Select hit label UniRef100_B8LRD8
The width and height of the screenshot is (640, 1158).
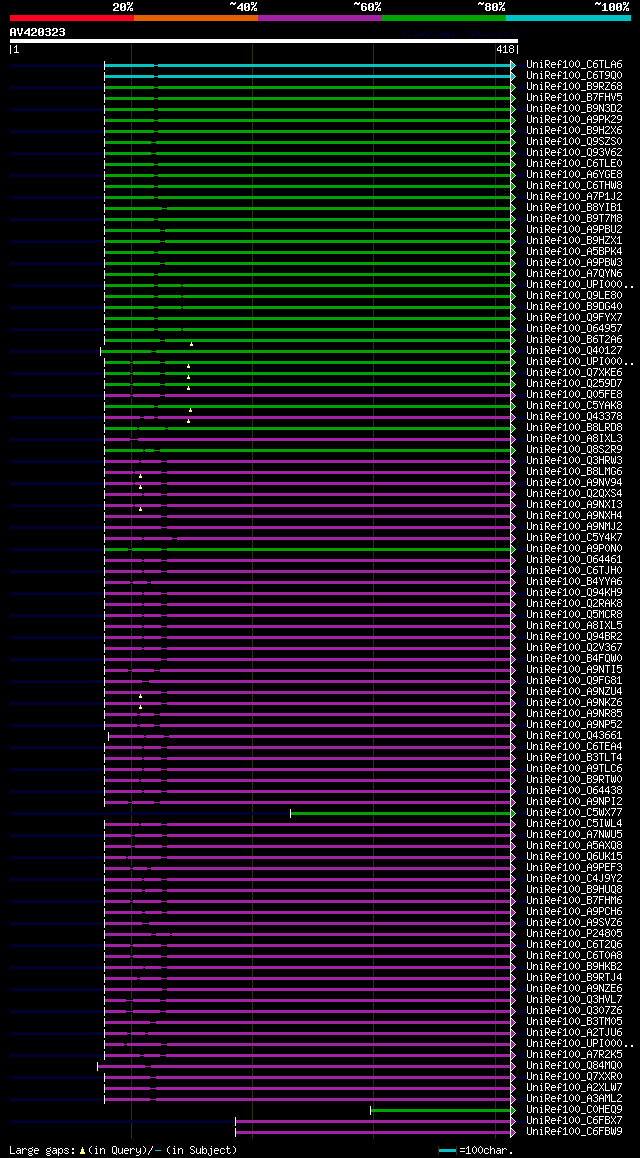[574, 428]
